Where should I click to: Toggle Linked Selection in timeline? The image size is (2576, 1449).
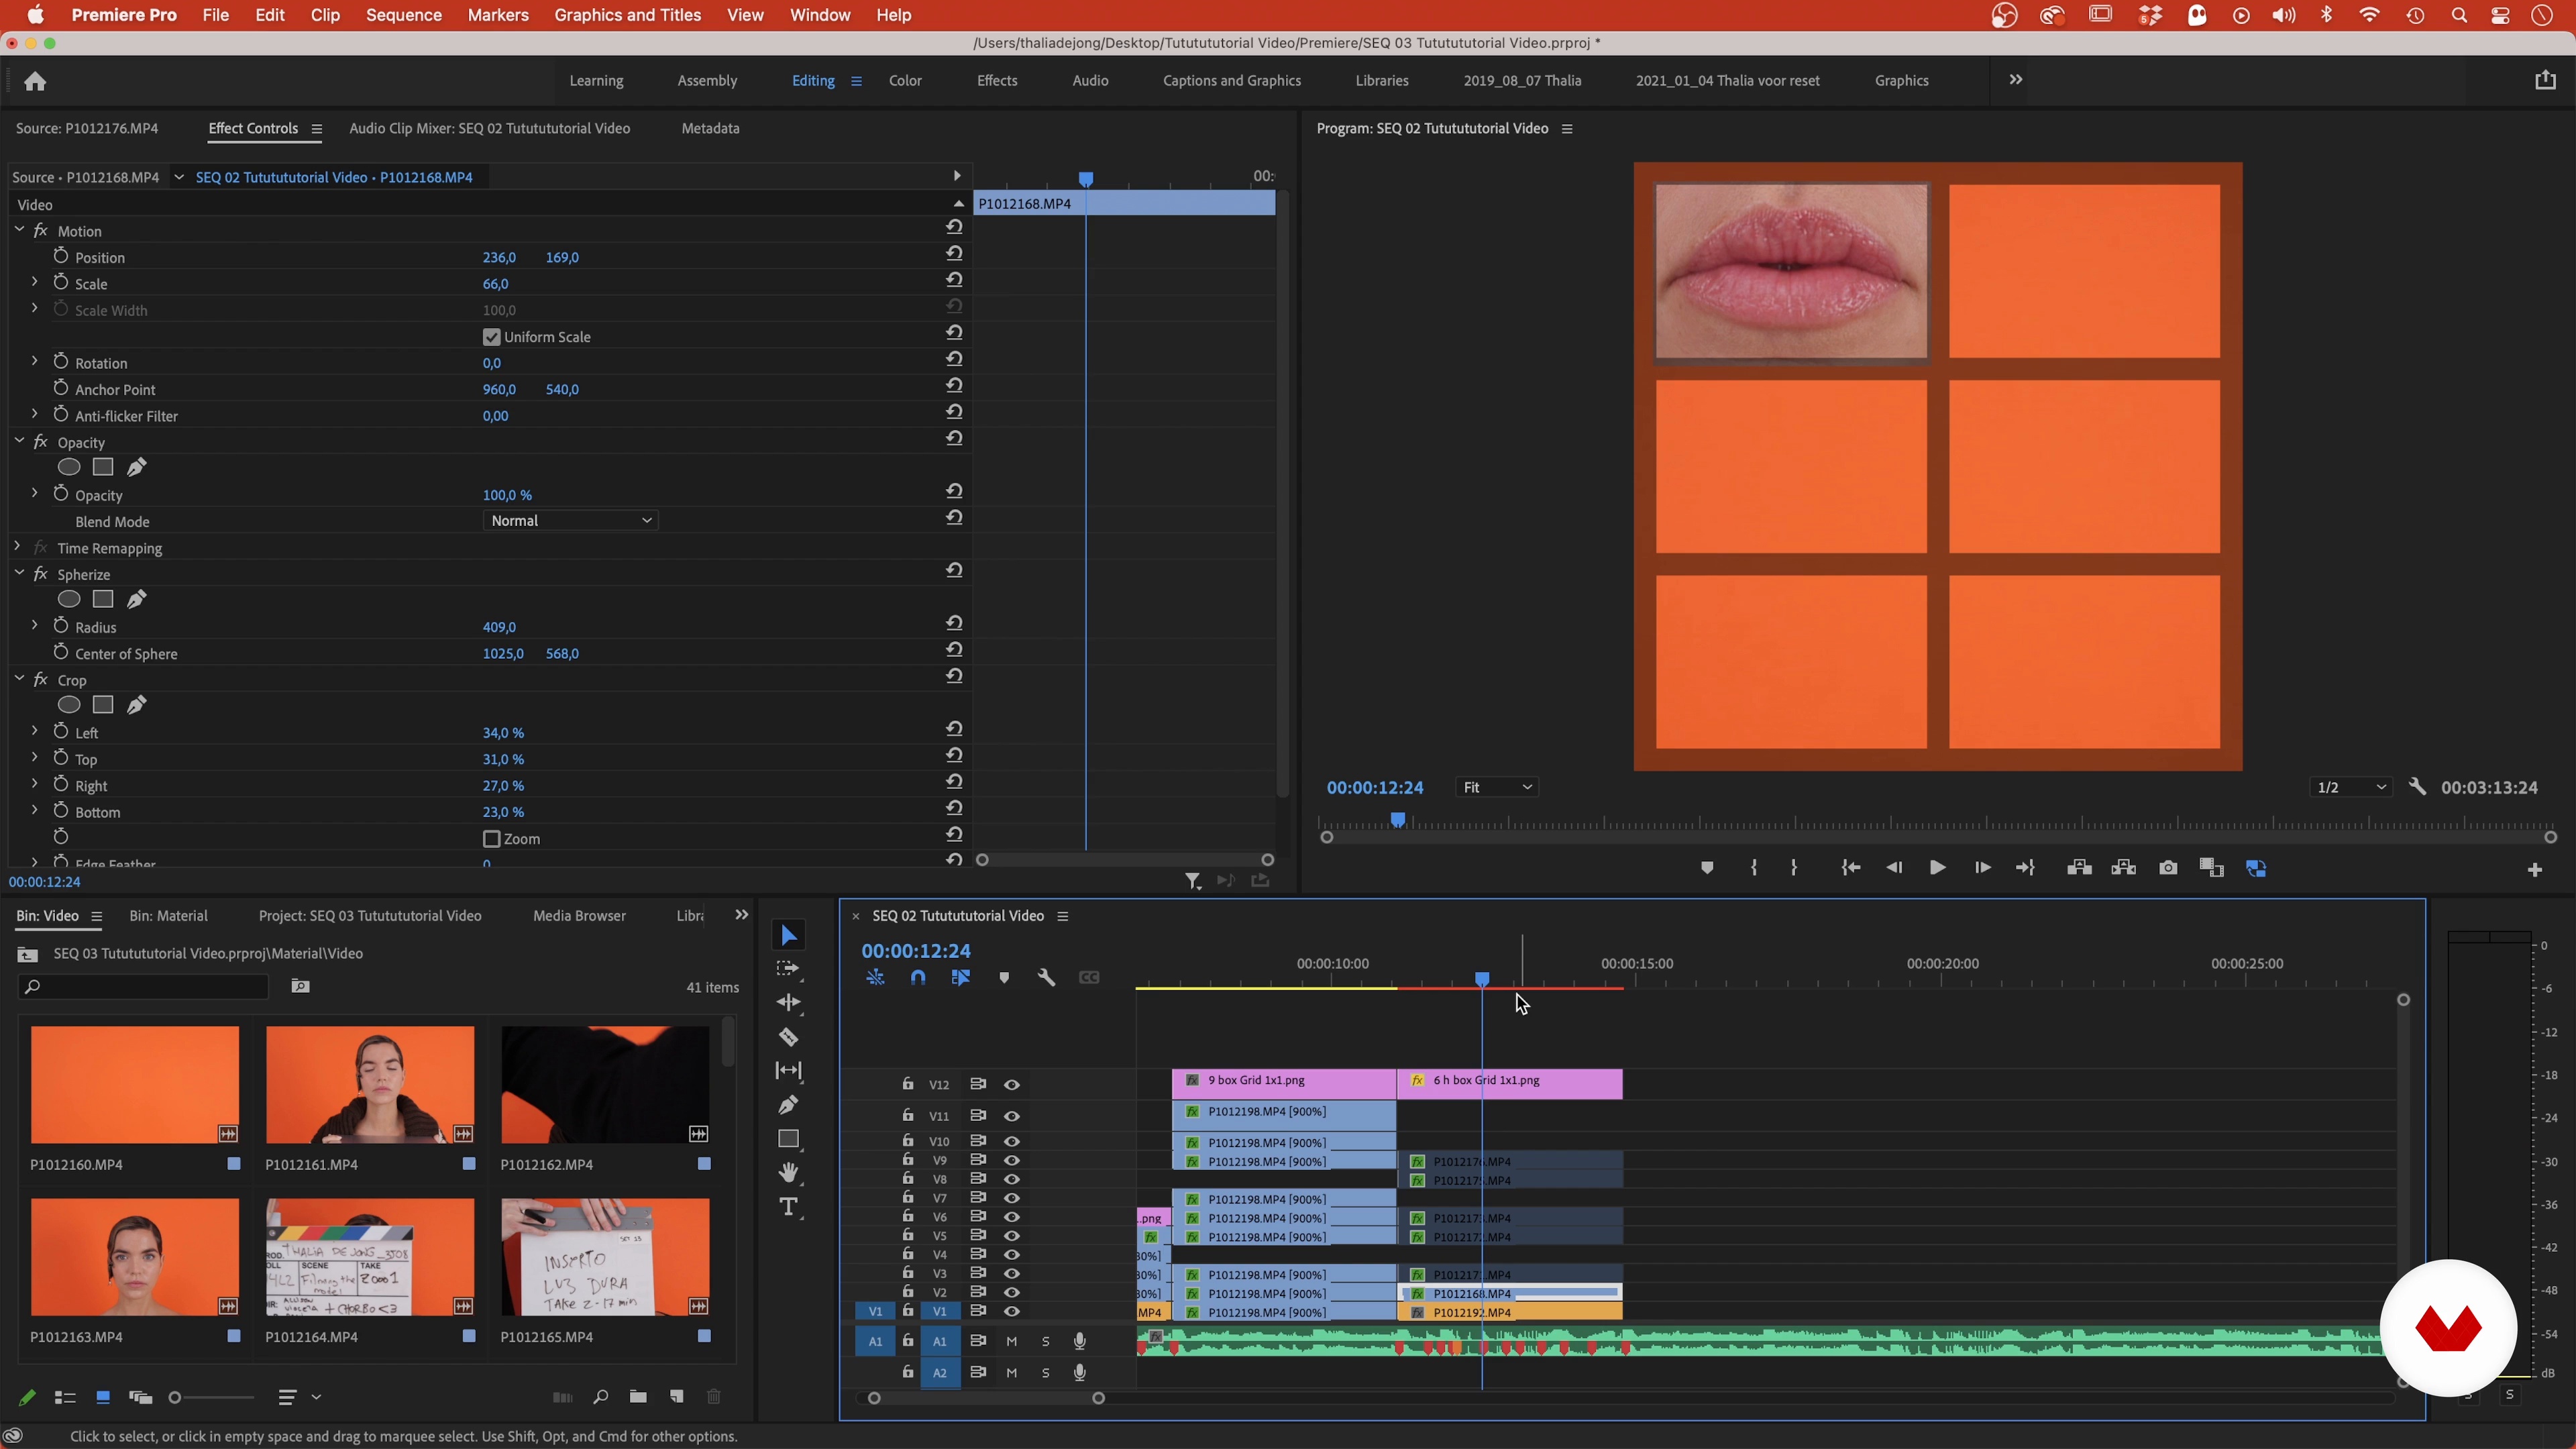point(961,977)
